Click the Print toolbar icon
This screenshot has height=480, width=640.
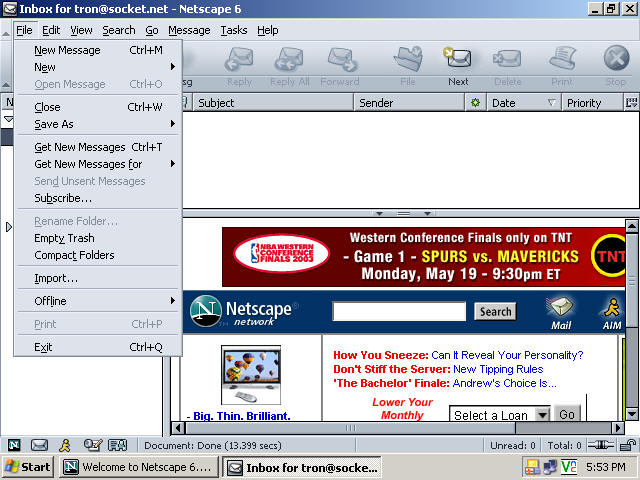pos(562,58)
